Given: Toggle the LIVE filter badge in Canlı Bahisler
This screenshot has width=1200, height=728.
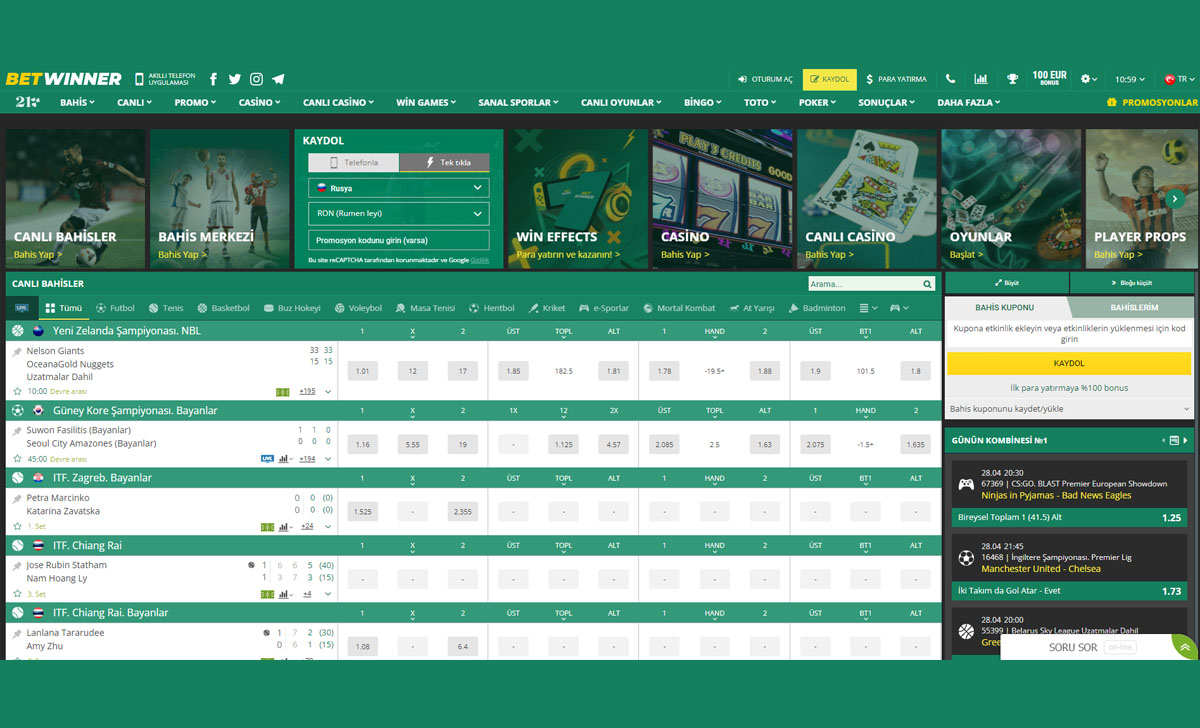Looking at the screenshot, I should tap(21, 308).
